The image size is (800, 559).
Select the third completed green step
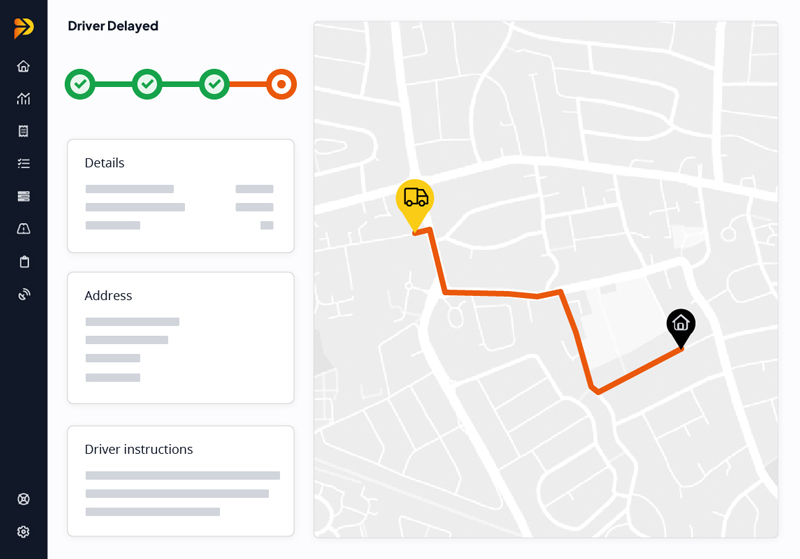coord(214,84)
